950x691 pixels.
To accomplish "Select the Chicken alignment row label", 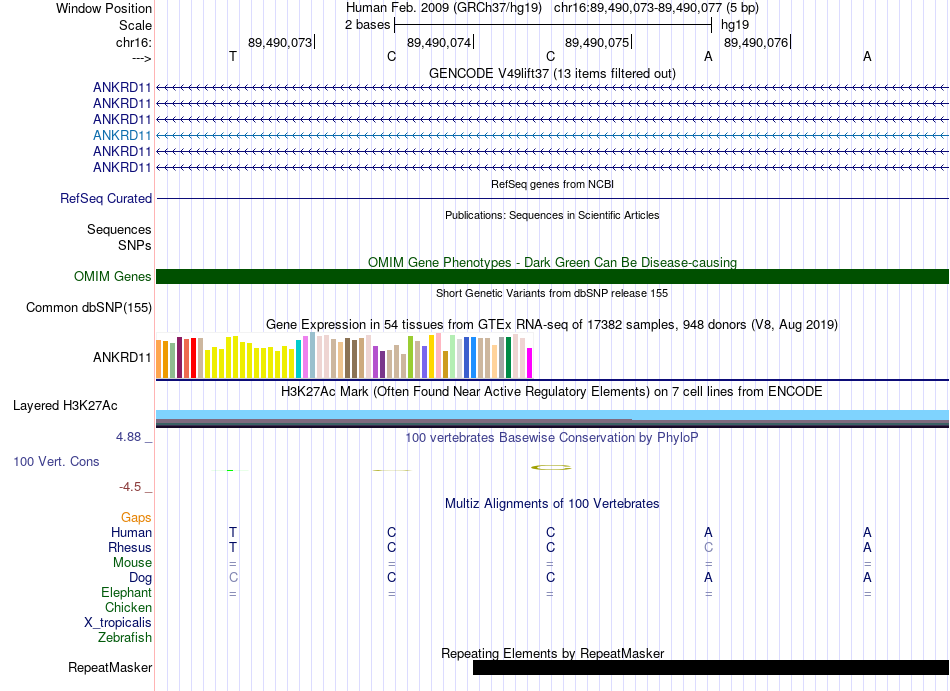I will tap(128, 607).
